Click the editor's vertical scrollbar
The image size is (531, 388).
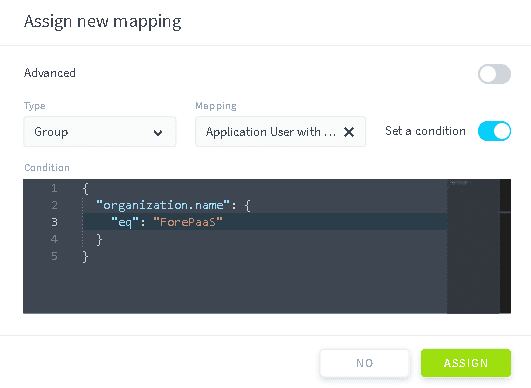tap(505, 246)
